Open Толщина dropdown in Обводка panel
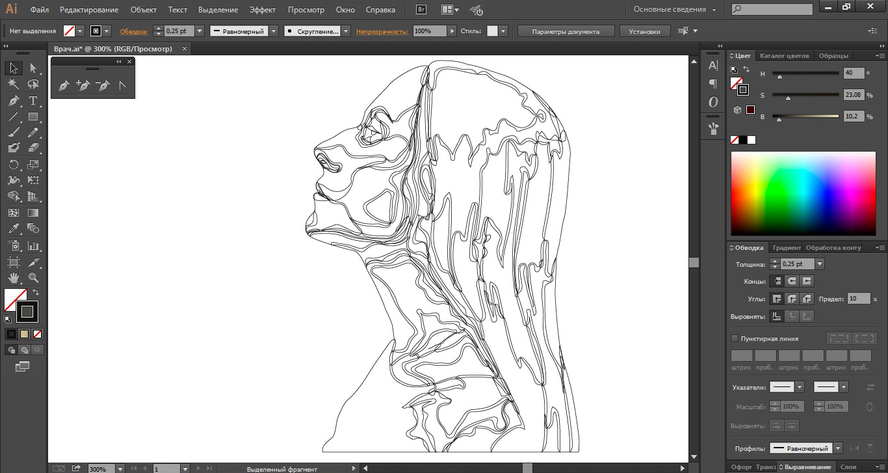The height and width of the screenshot is (473, 888). tap(819, 264)
